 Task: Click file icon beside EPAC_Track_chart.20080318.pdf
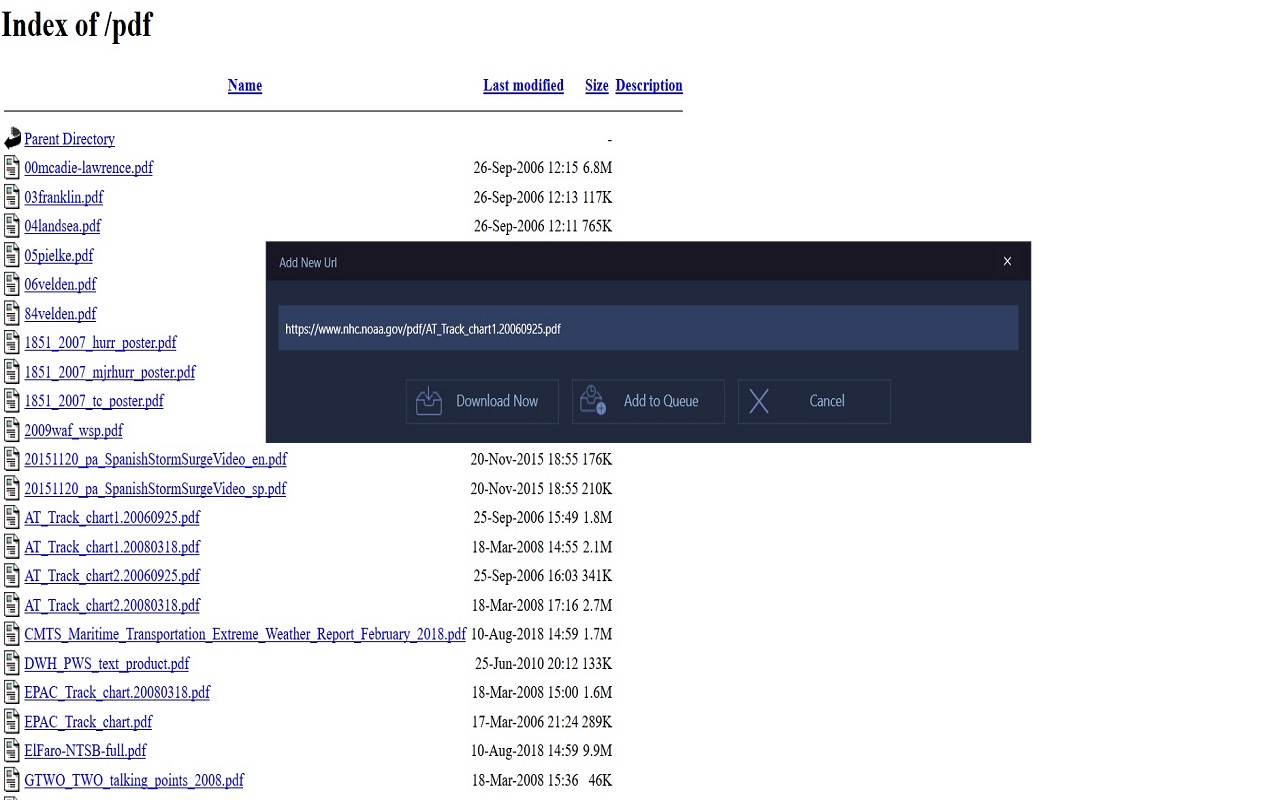click(x=12, y=693)
